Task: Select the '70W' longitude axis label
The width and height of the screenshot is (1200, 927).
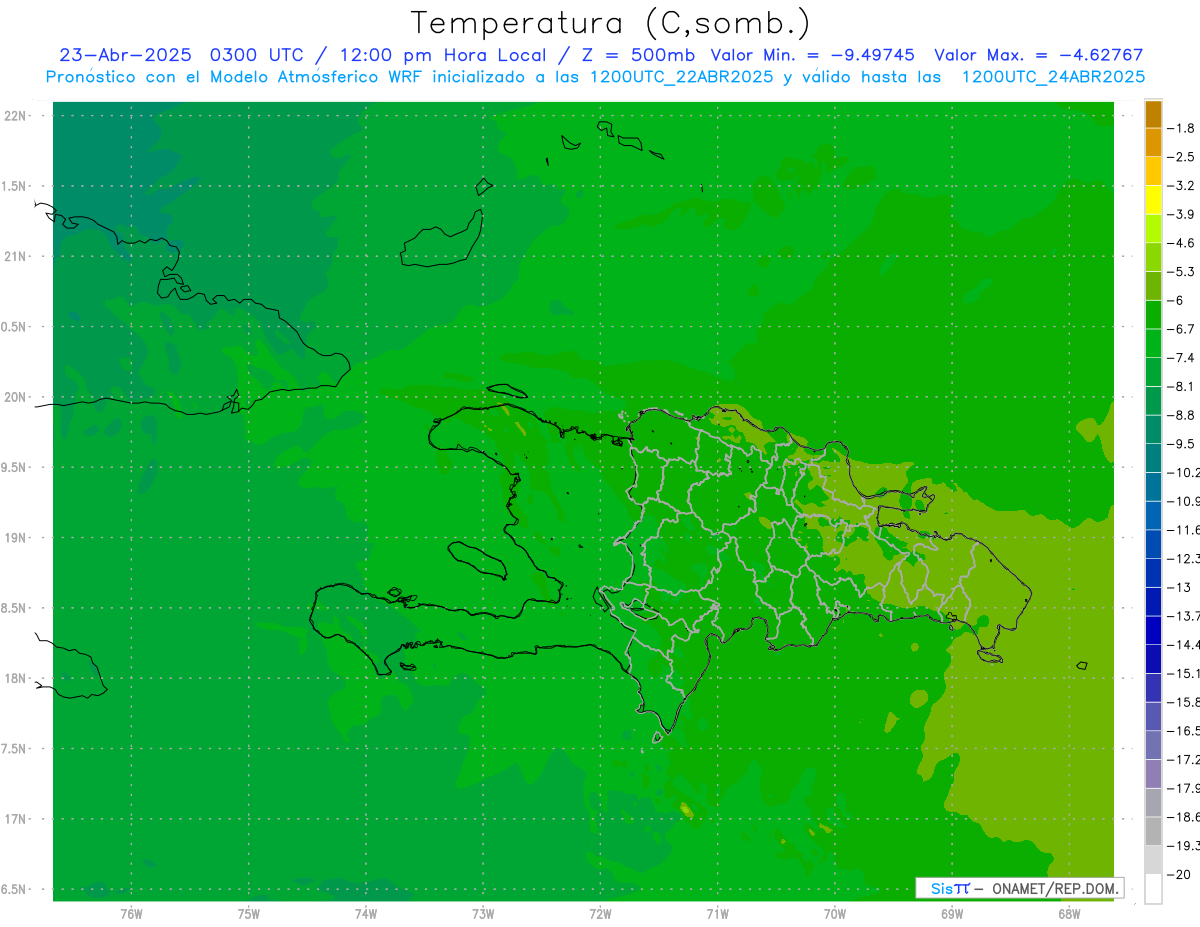Action: pyautogui.click(x=834, y=913)
